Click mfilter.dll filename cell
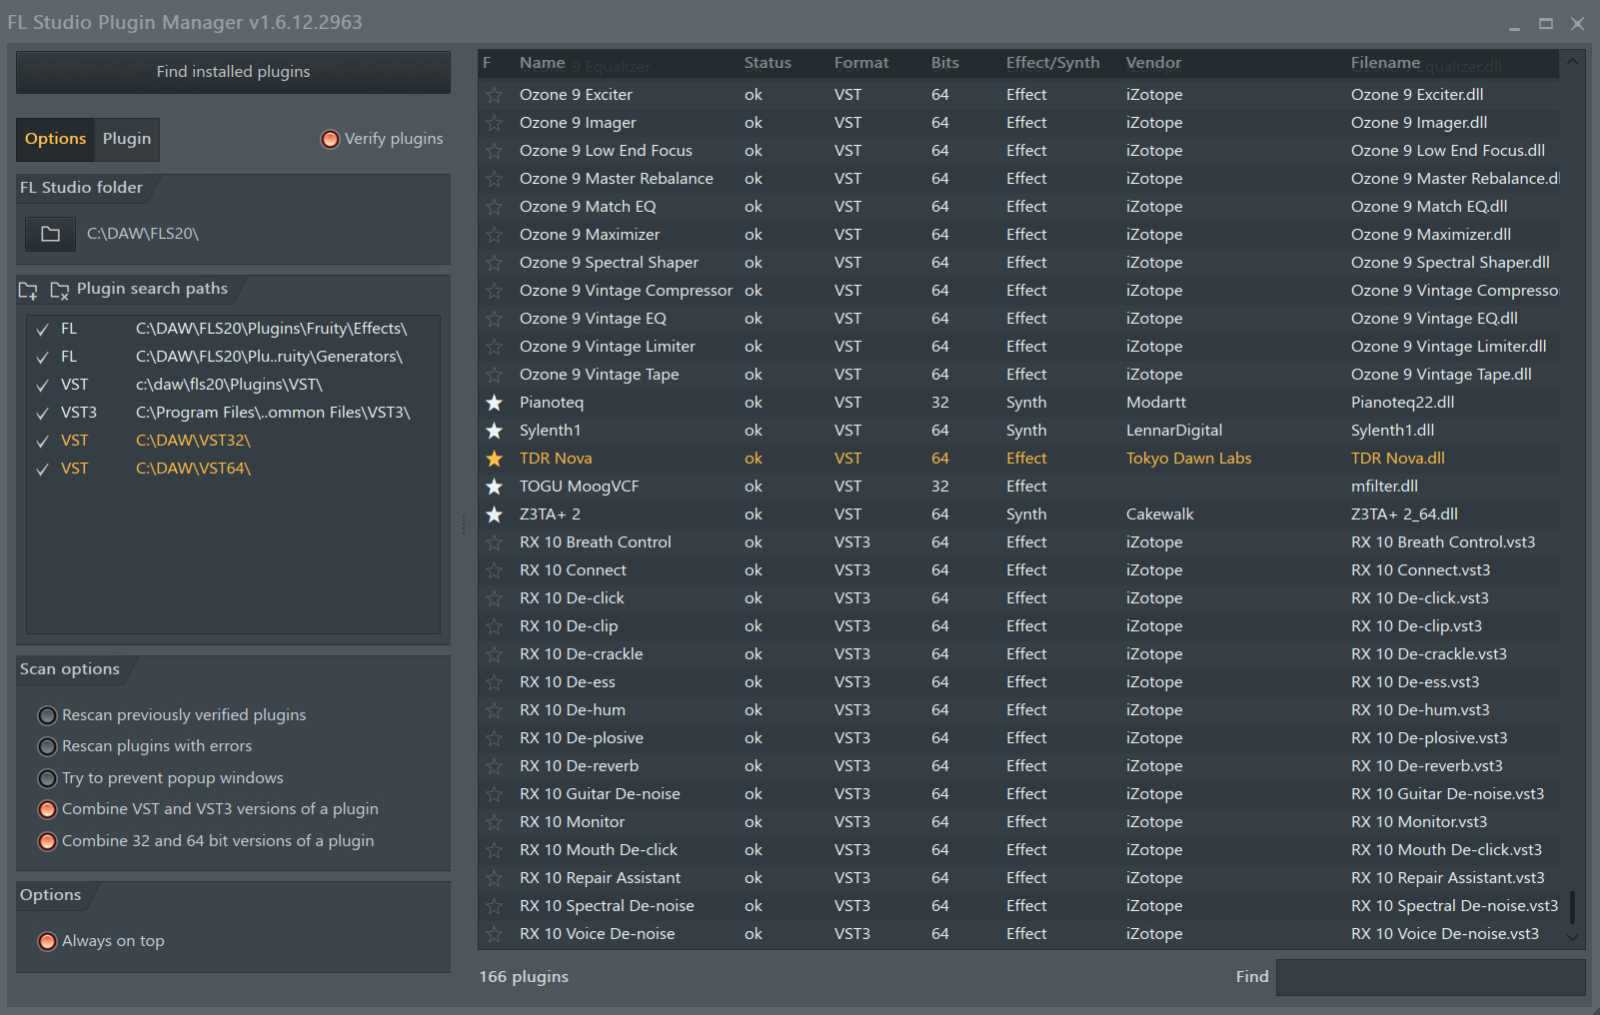1600x1015 pixels. (x=1384, y=487)
